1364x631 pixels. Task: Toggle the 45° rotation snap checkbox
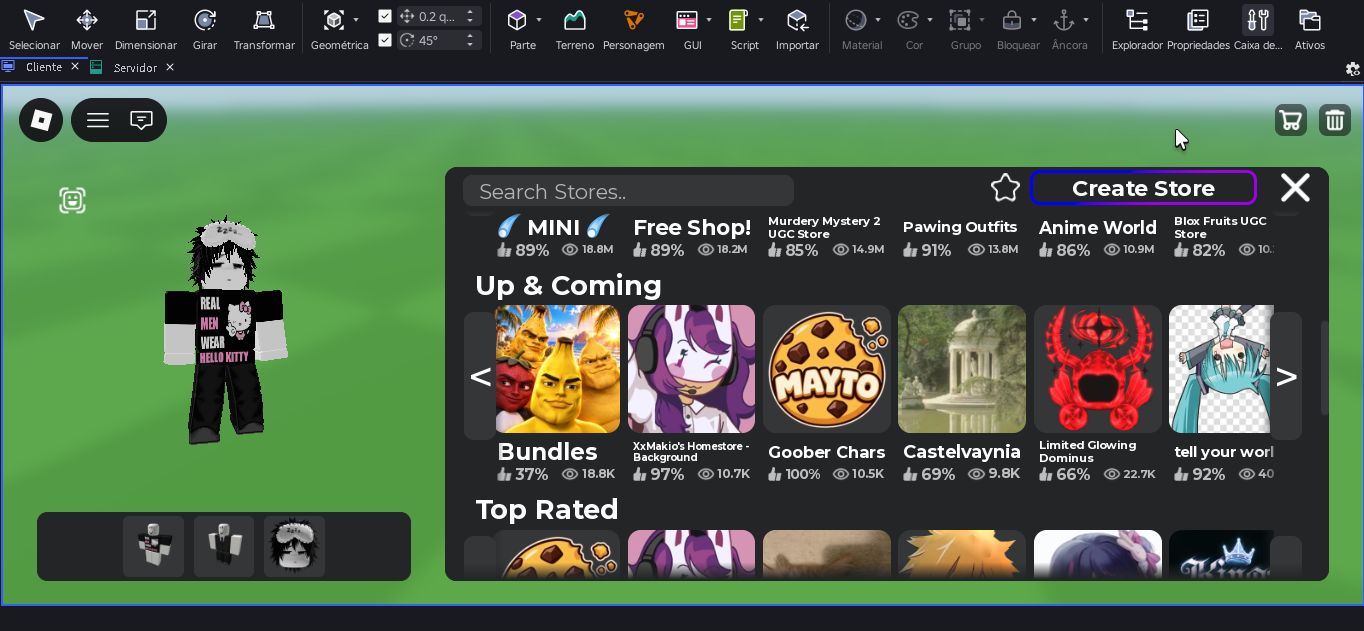(x=385, y=40)
